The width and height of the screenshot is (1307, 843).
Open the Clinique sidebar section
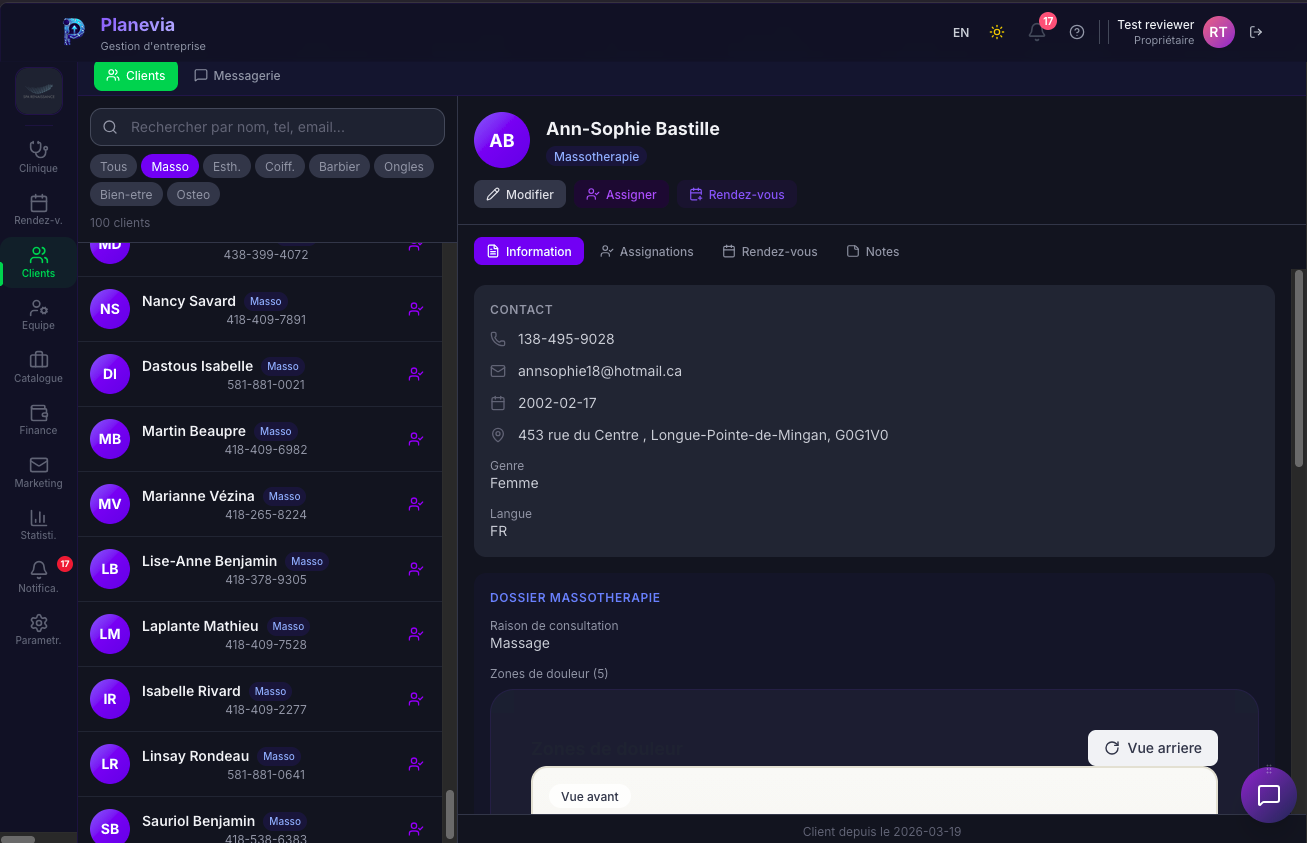point(38,157)
